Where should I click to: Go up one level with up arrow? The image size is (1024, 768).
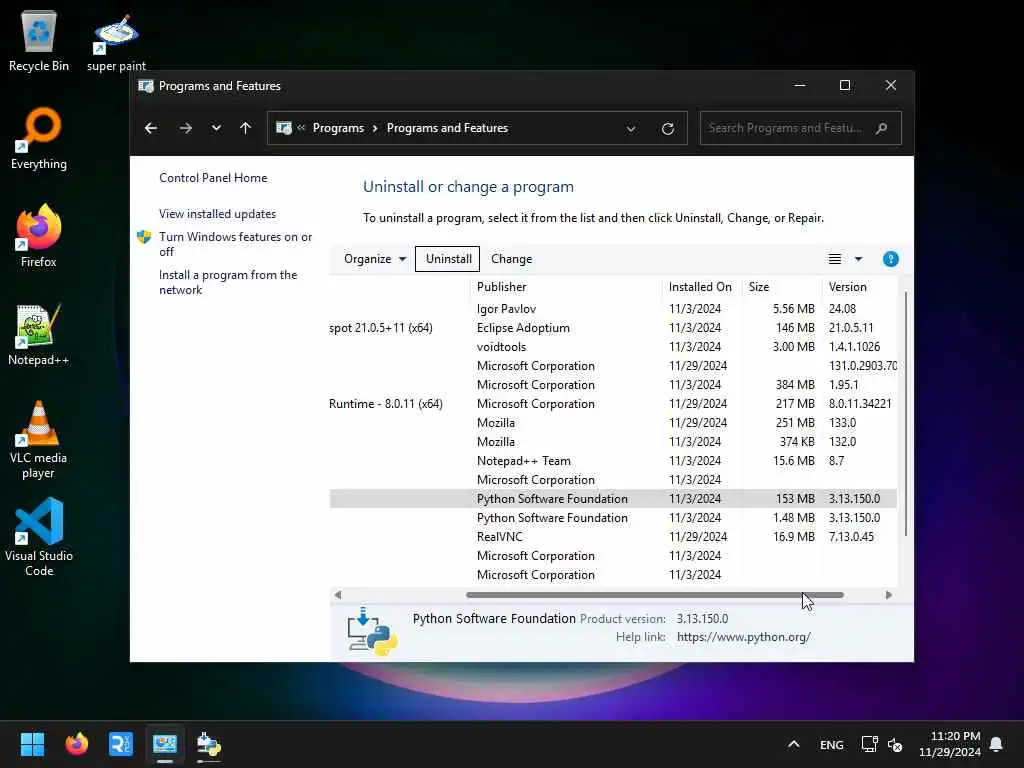(246, 128)
